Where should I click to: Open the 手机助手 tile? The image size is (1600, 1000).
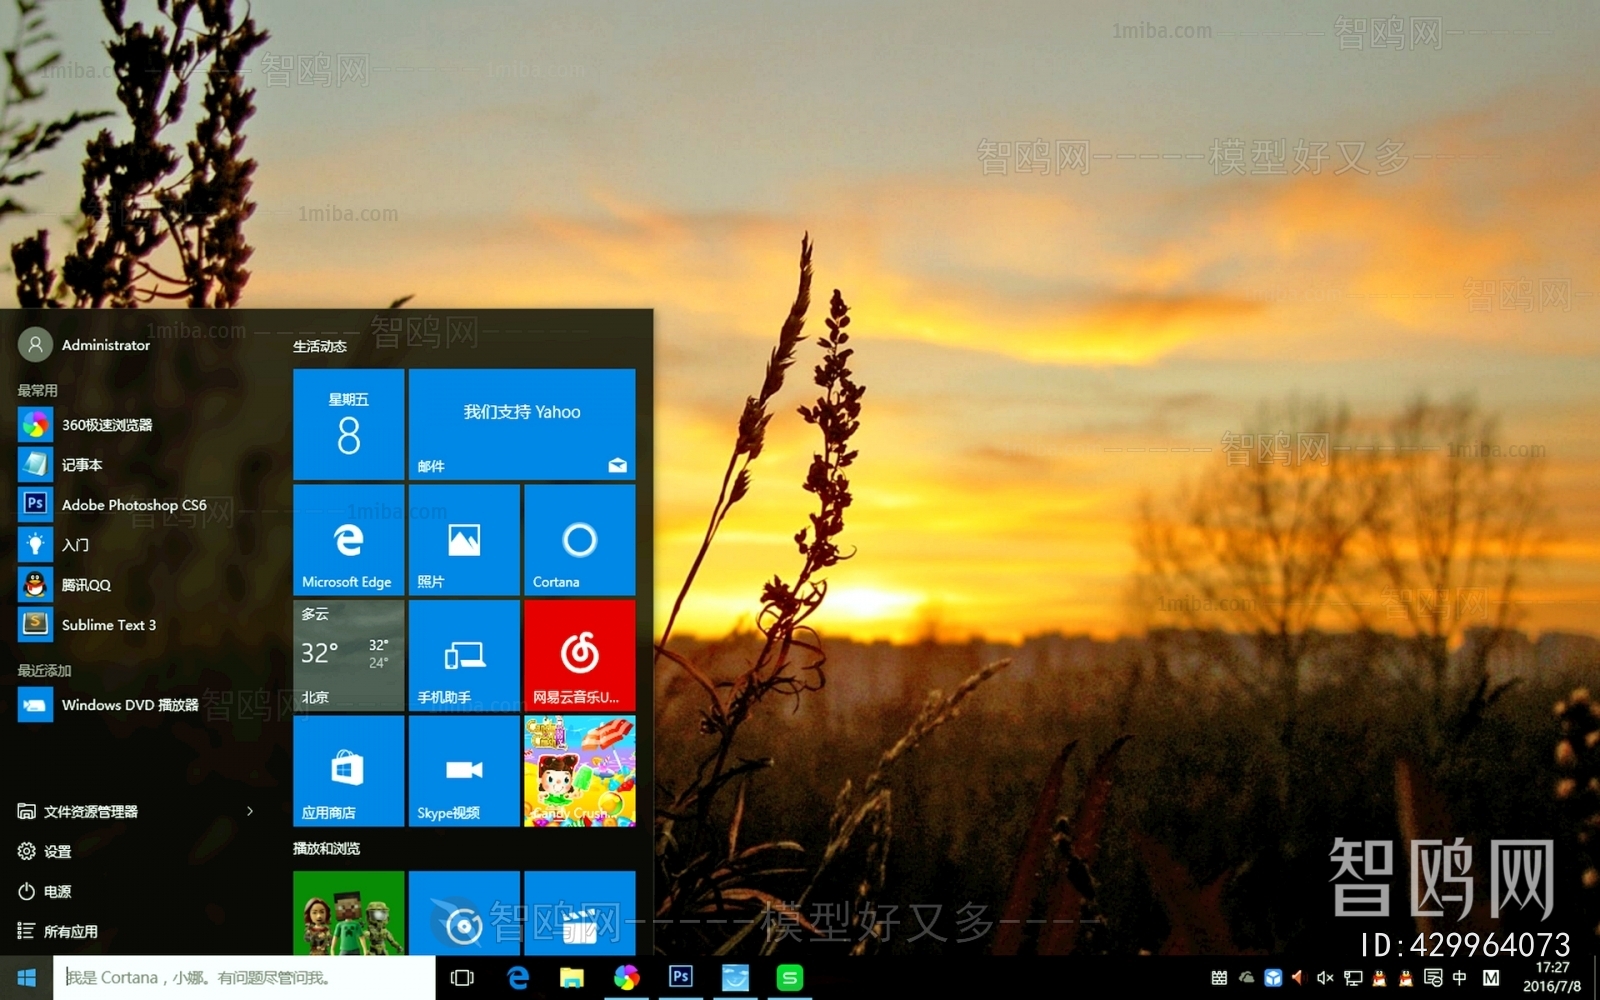coord(464,655)
